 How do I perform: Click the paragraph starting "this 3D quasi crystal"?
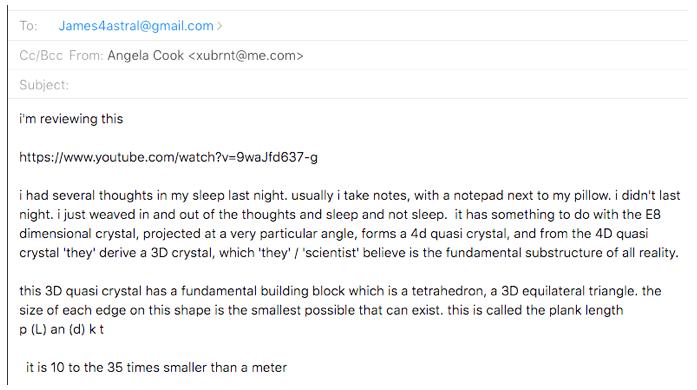click(x=340, y=301)
